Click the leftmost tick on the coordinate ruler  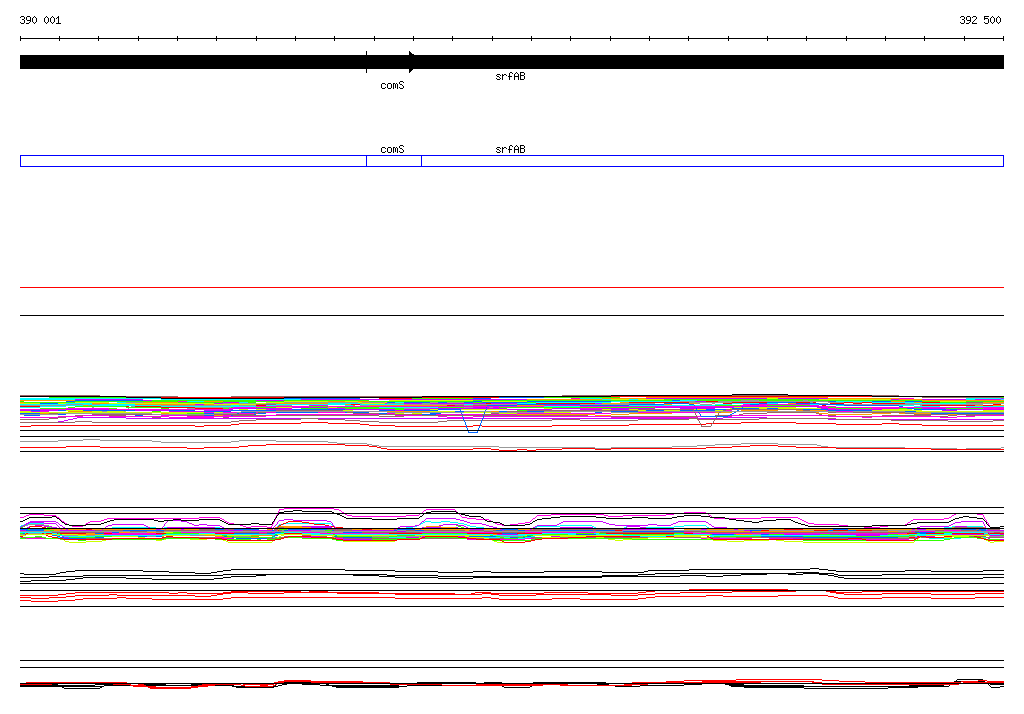click(x=21, y=39)
